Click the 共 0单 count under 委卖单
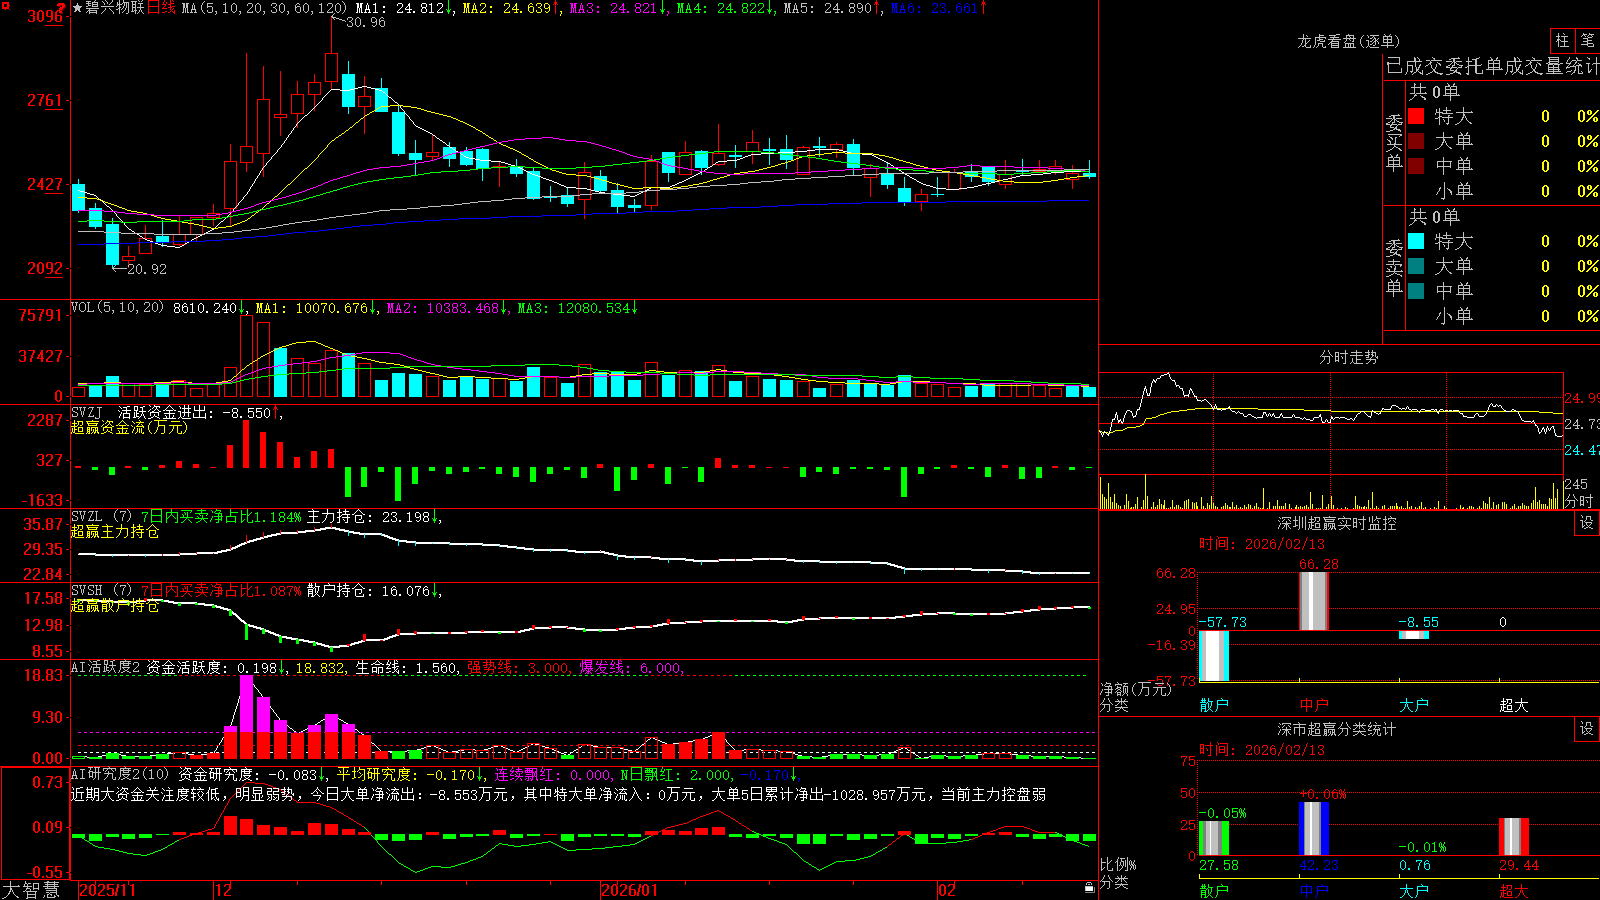The height and width of the screenshot is (900, 1600). 1434,217
